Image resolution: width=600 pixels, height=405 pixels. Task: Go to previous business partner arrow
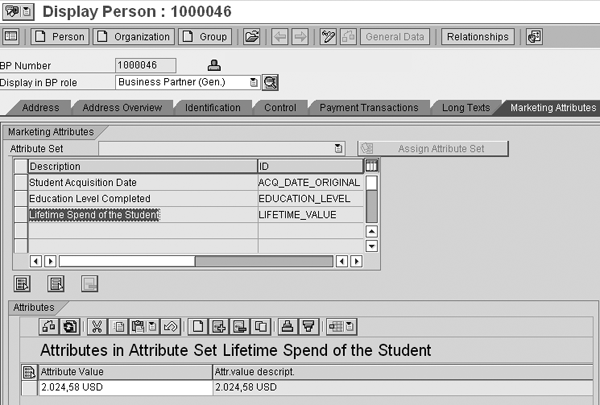[280, 37]
